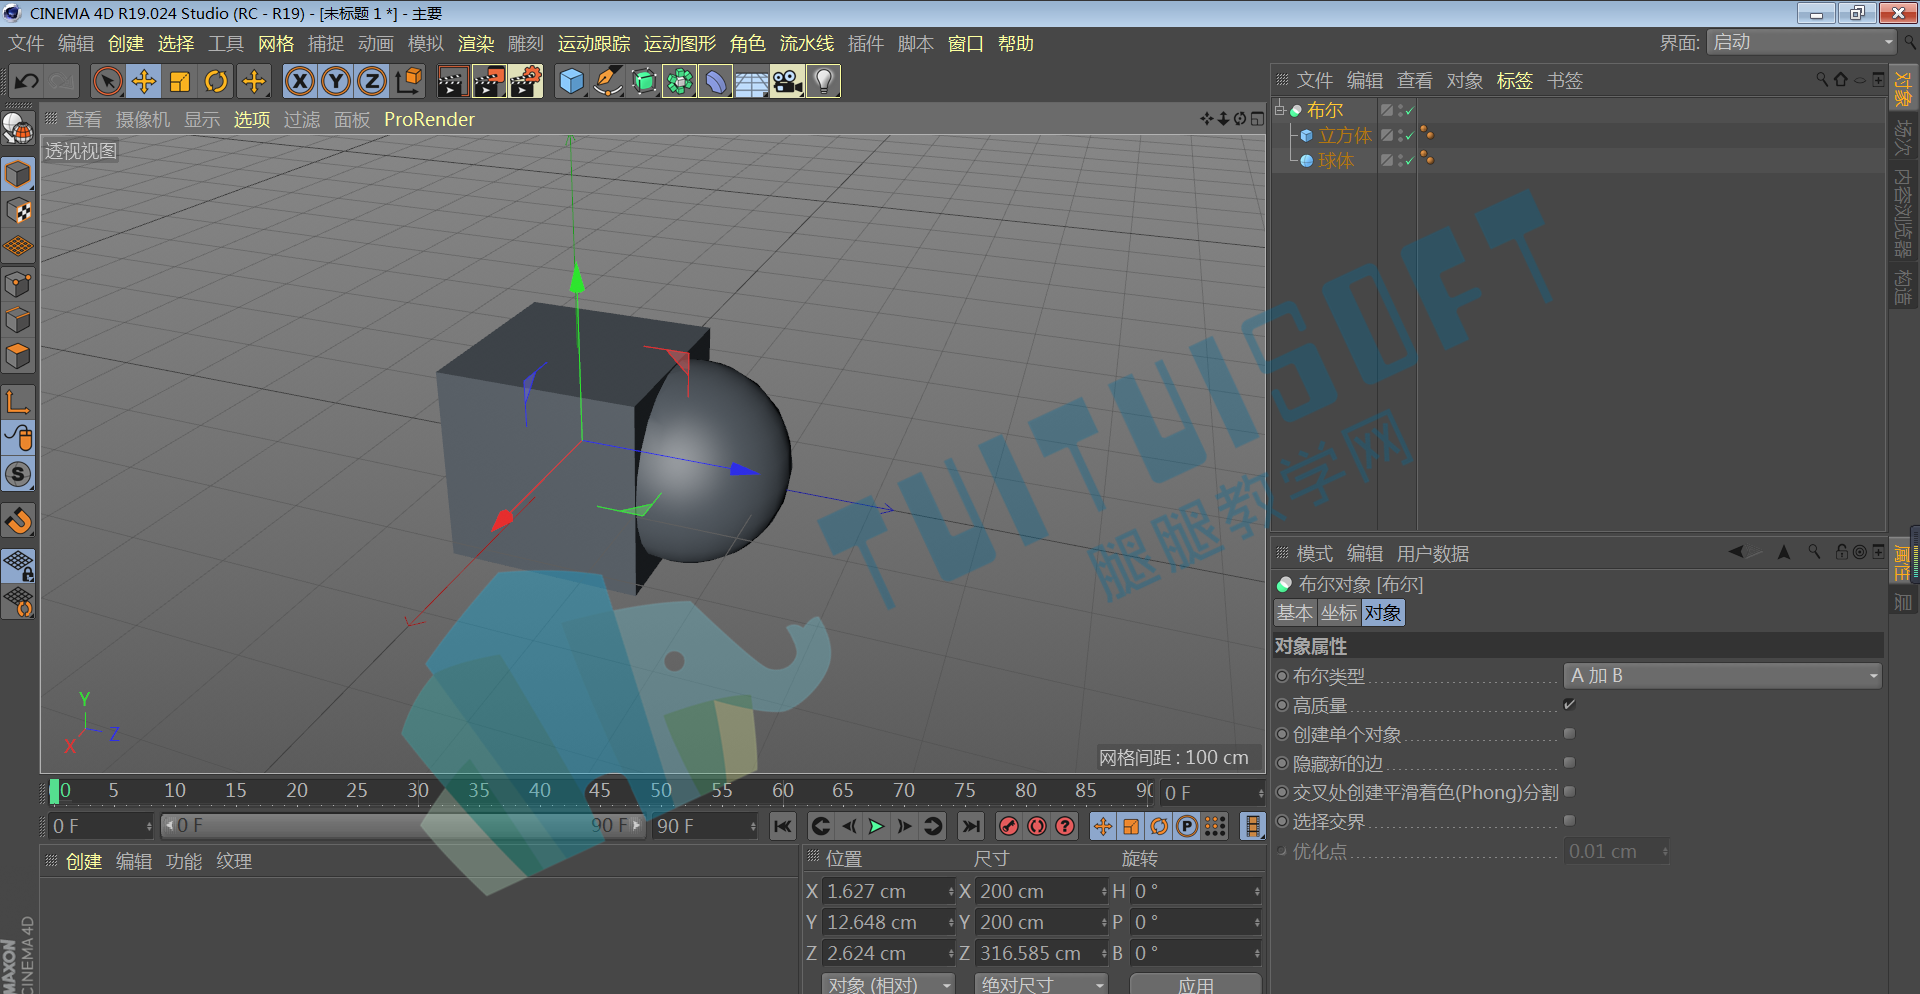Check the 高质量 checkbox
Viewport: 1920px width, 994px height.
pos(1569,705)
